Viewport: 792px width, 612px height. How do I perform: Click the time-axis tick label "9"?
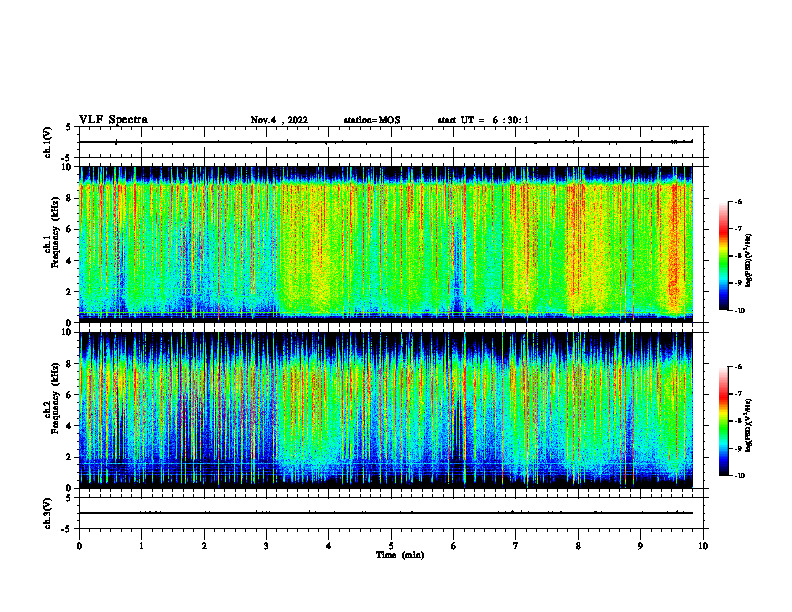coord(640,546)
